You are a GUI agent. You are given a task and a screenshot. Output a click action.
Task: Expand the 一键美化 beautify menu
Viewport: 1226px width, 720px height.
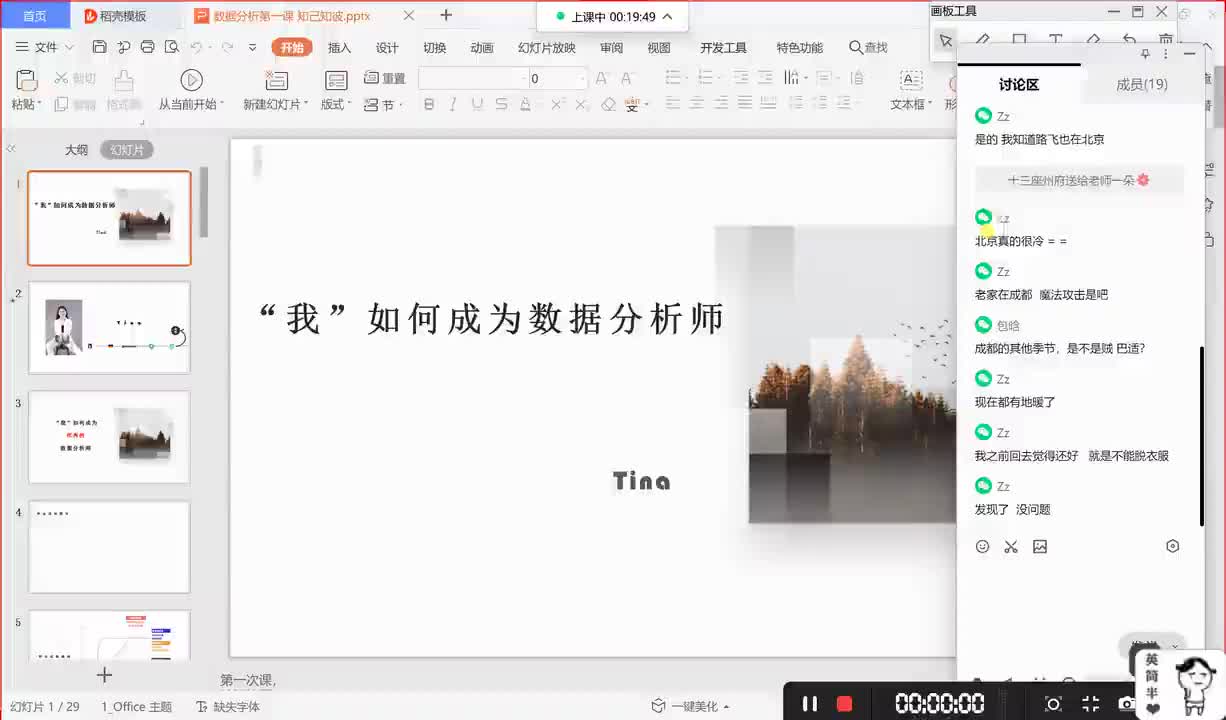[x=691, y=706]
